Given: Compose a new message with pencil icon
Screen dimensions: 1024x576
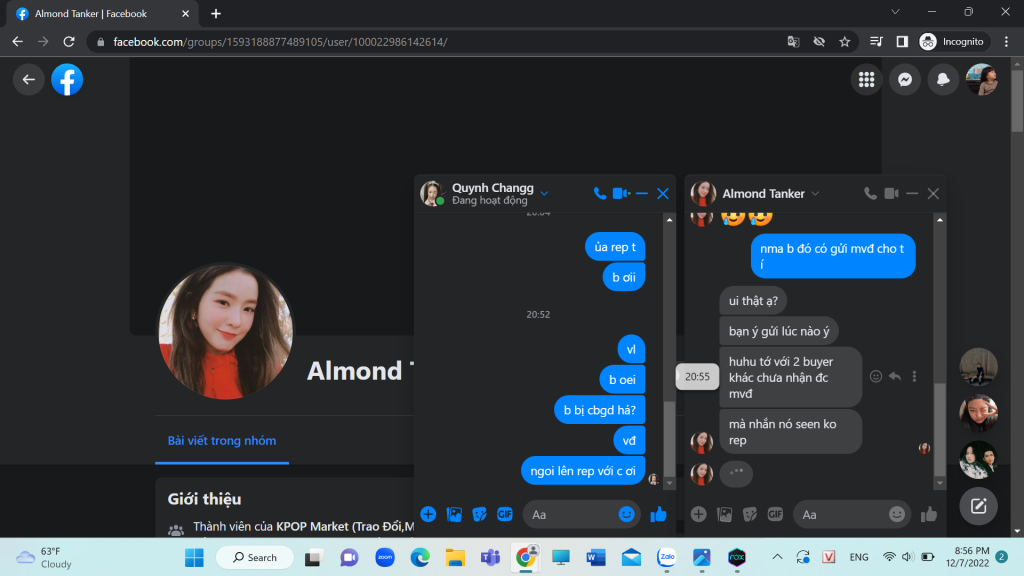Looking at the screenshot, I should [x=978, y=506].
